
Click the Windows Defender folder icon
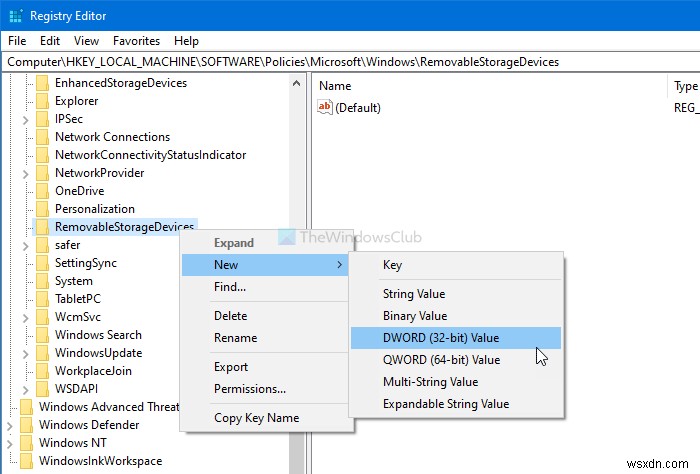27,425
